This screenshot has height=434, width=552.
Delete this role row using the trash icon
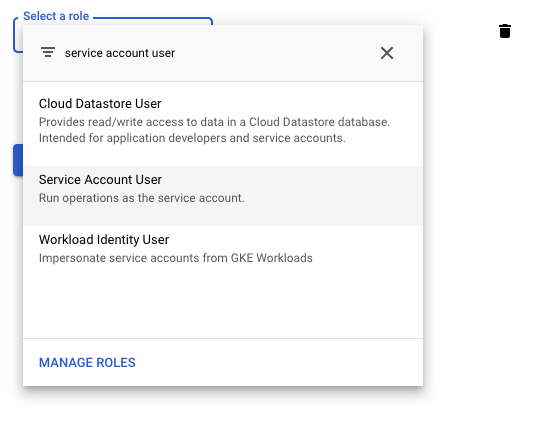(x=505, y=31)
